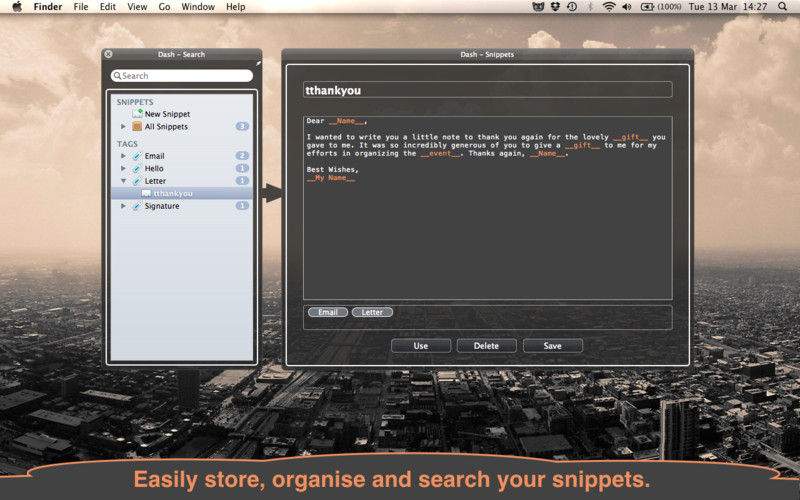Click the battery status icon
Screen dimensions: 800x500
(x=647, y=7)
